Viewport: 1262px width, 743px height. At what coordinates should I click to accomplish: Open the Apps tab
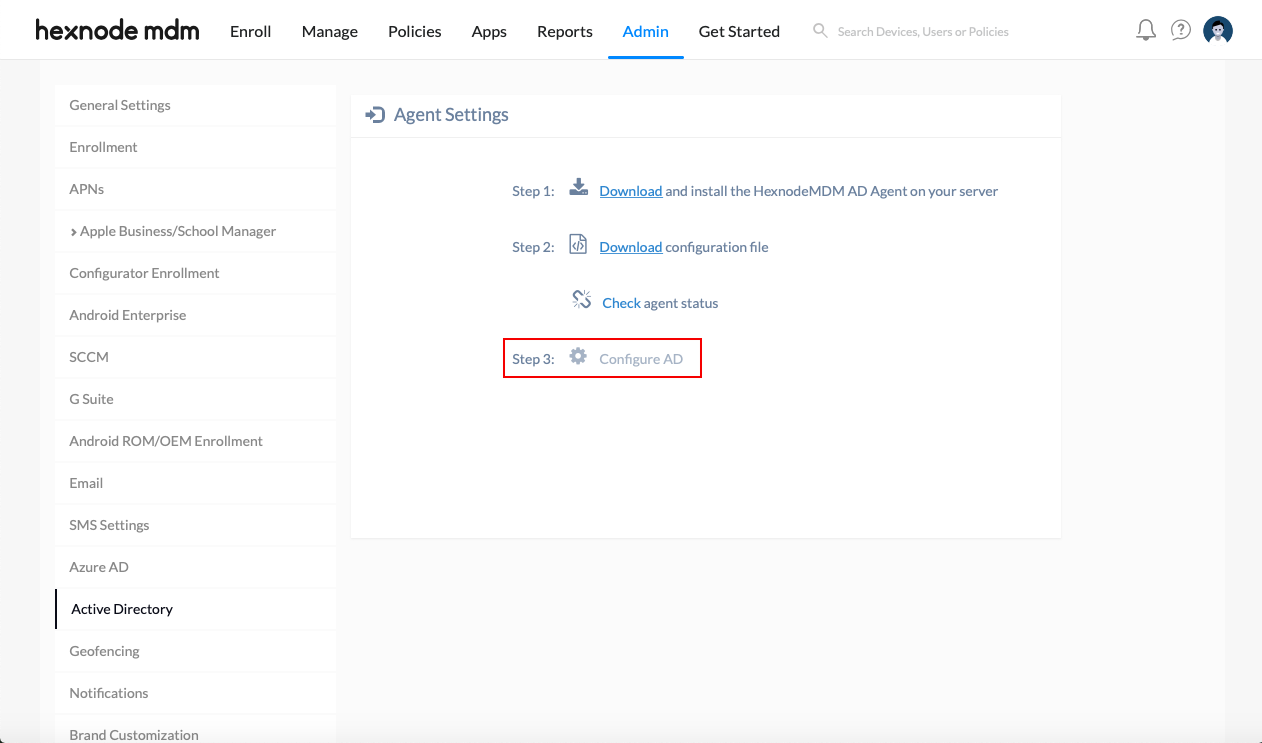click(489, 31)
